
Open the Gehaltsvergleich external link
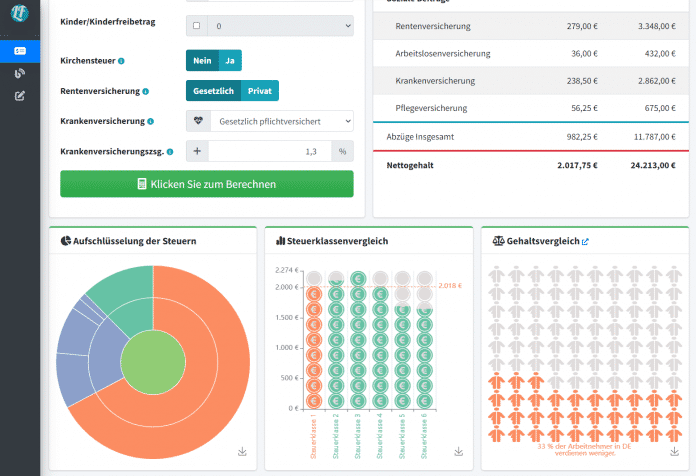(586, 241)
